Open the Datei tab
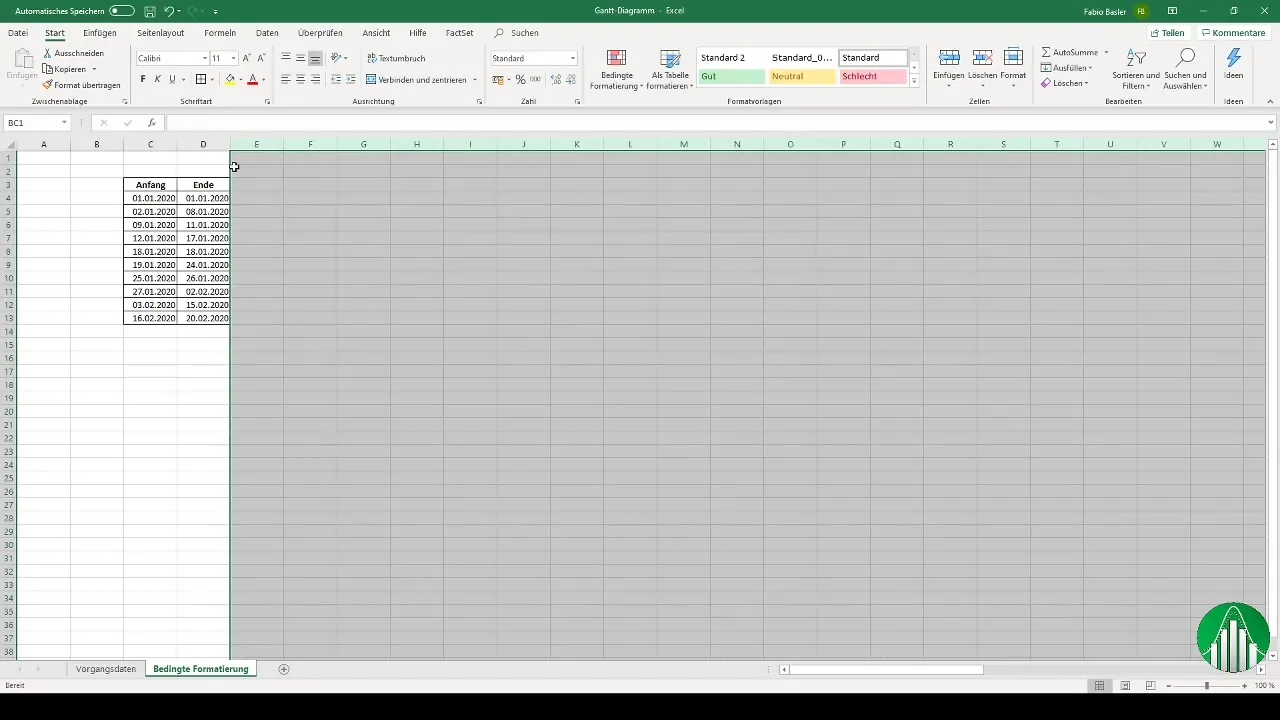This screenshot has width=1280, height=720. [x=18, y=33]
